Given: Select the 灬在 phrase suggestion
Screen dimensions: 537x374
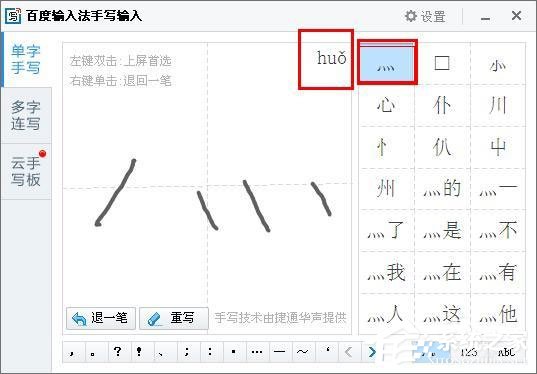Looking at the screenshot, I should point(442,272).
